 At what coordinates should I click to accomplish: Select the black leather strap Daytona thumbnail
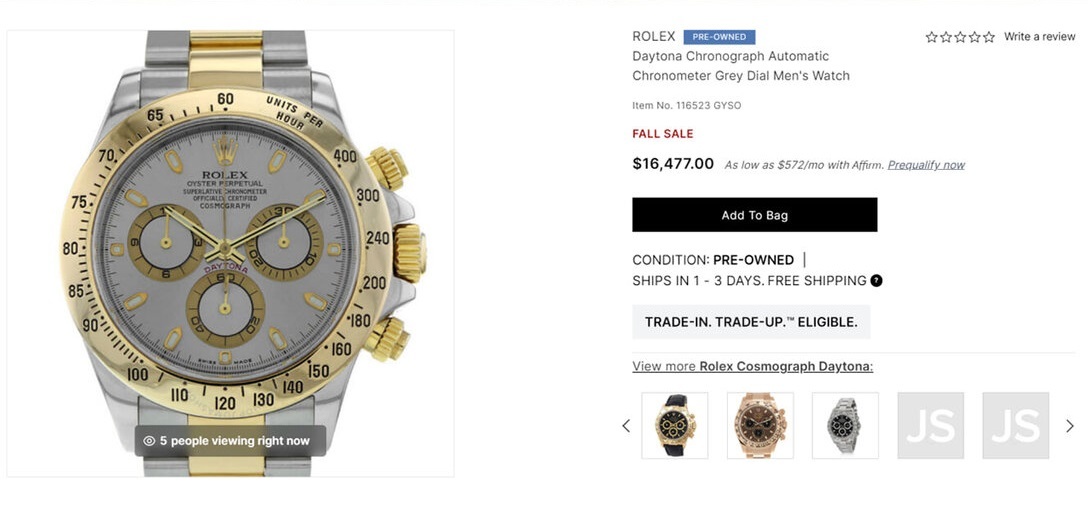(674, 426)
